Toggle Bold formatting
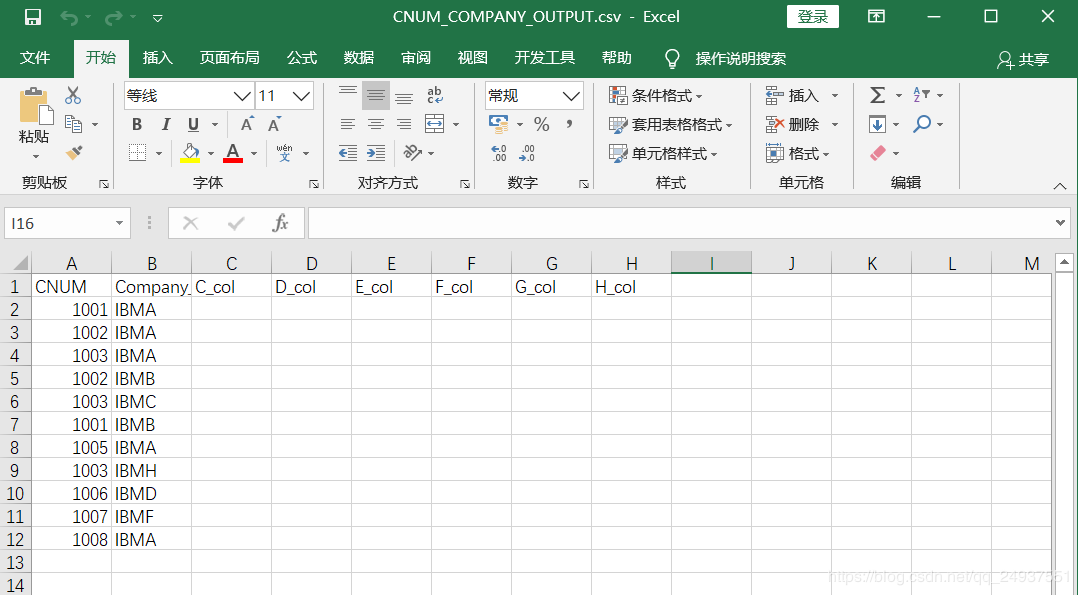Image resolution: width=1078 pixels, height=595 pixels. click(x=137, y=125)
